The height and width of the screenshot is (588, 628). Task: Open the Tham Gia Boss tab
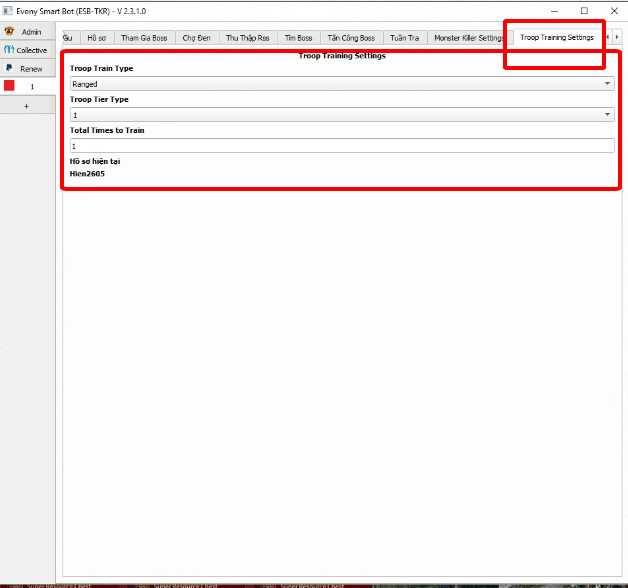coord(144,38)
